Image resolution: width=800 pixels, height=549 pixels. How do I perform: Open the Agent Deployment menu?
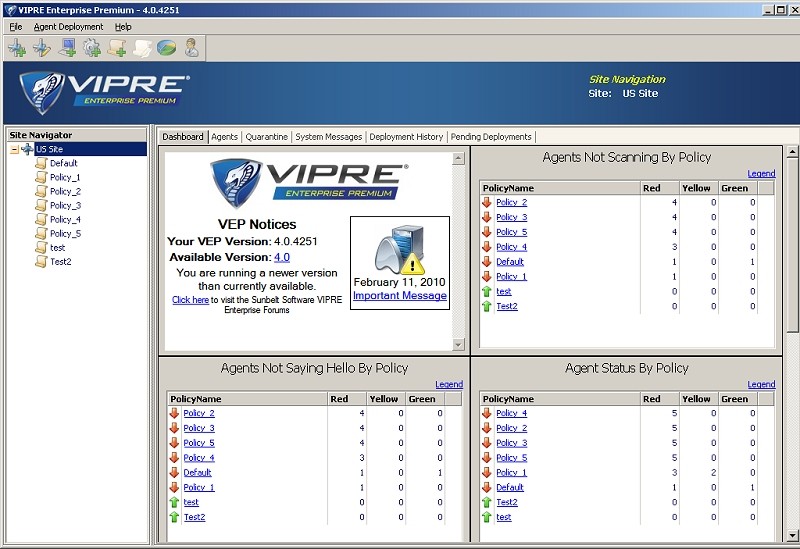pyautogui.click(x=68, y=26)
